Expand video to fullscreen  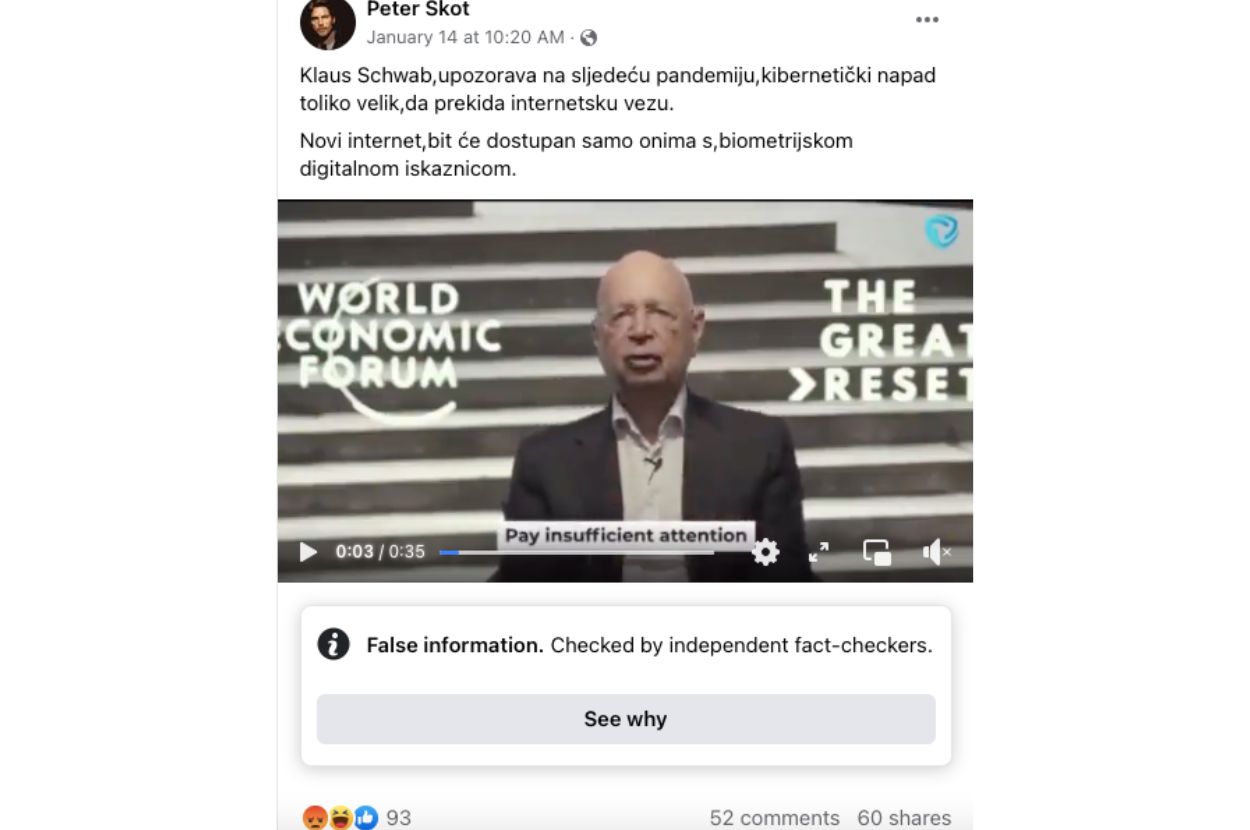pyautogui.click(x=819, y=552)
